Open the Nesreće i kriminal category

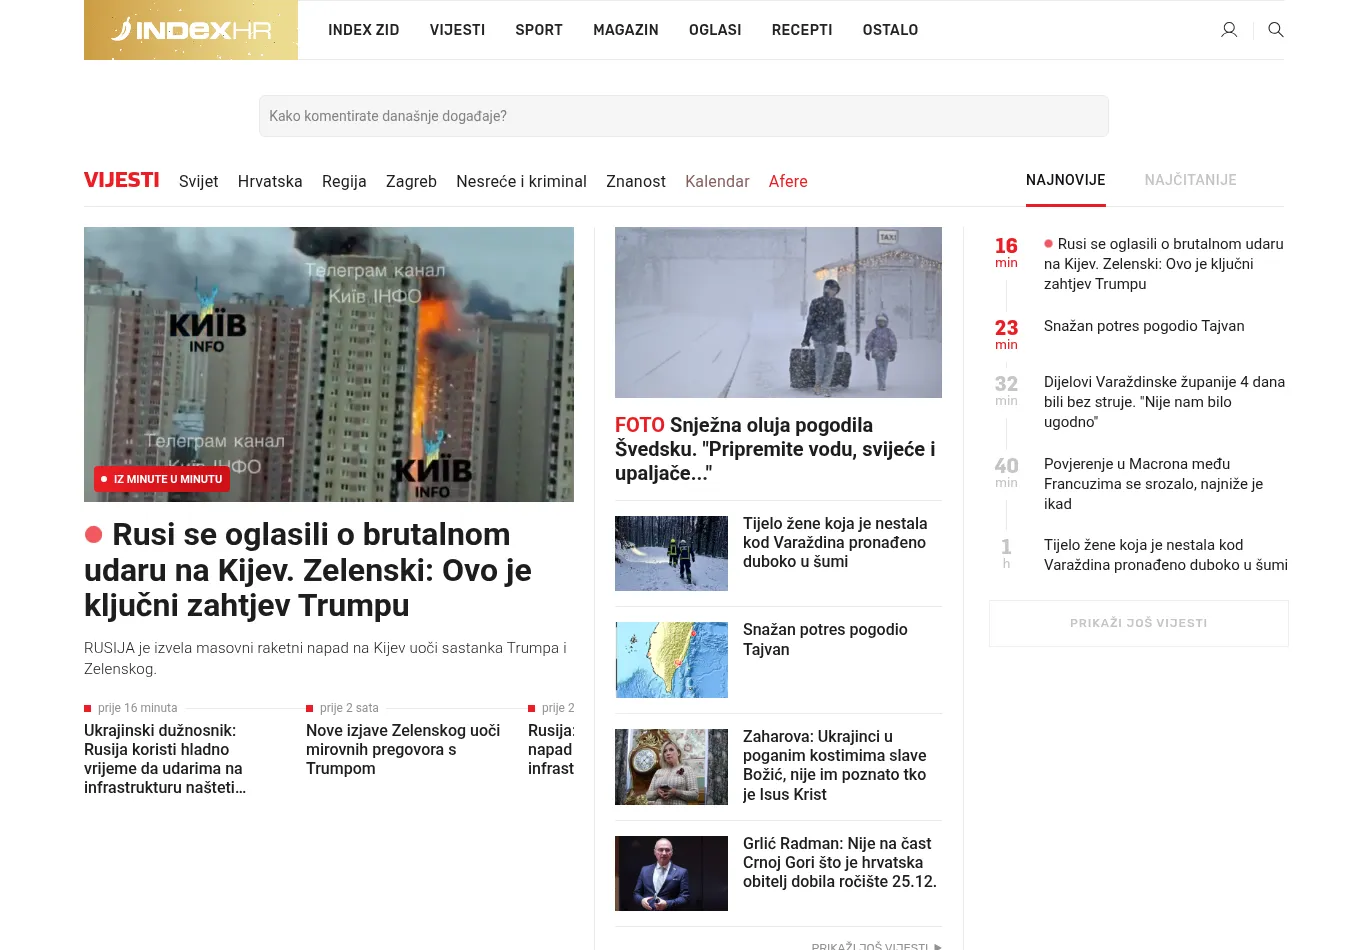521,181
